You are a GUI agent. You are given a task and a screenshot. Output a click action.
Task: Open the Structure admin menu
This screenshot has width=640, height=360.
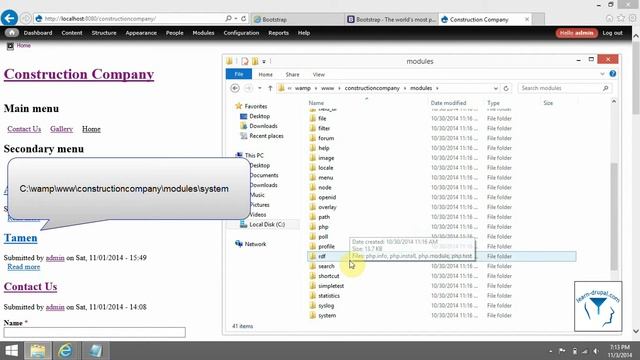point(104,33)
